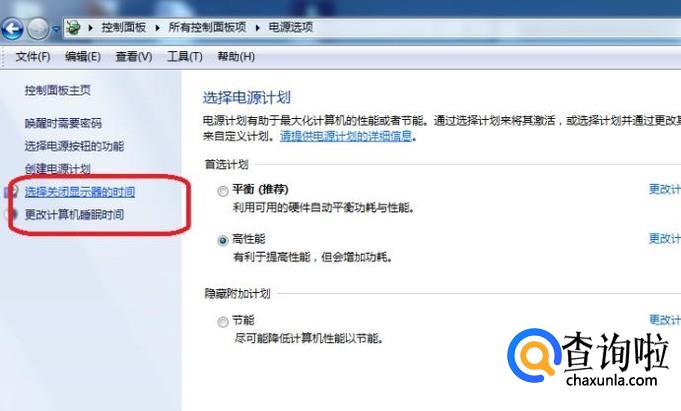Open 选择关闭显示器的时间 link
The width and height of the screenshot is (681, 411).
79,192
